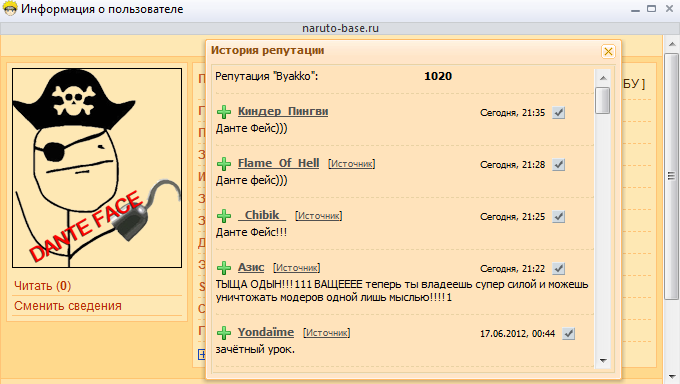Click the Dante Face pirate avatar image
The image size is (680, 384).
point(97,168)
